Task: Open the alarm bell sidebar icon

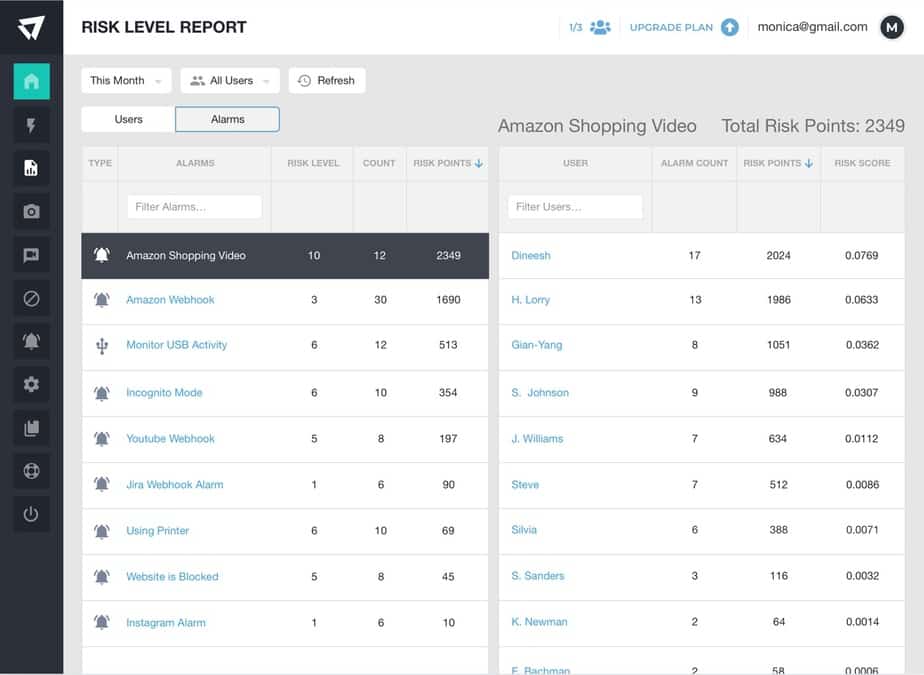Action: click(31, 341)
